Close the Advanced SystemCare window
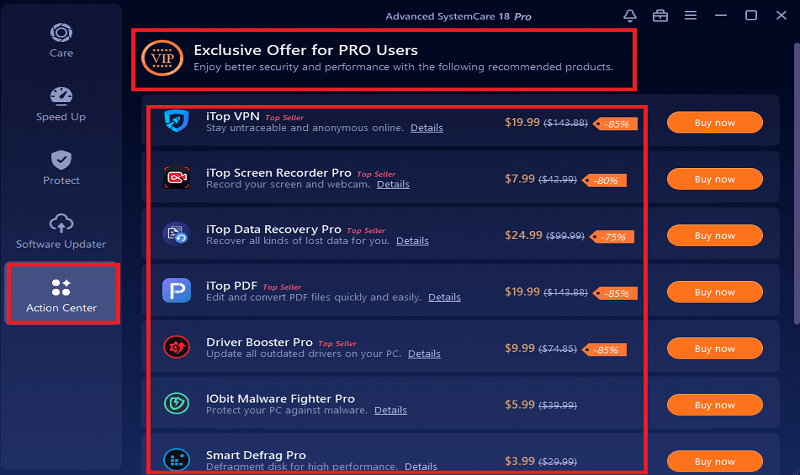The width and height of the screenshot is (800, 475). pos(781,16)
